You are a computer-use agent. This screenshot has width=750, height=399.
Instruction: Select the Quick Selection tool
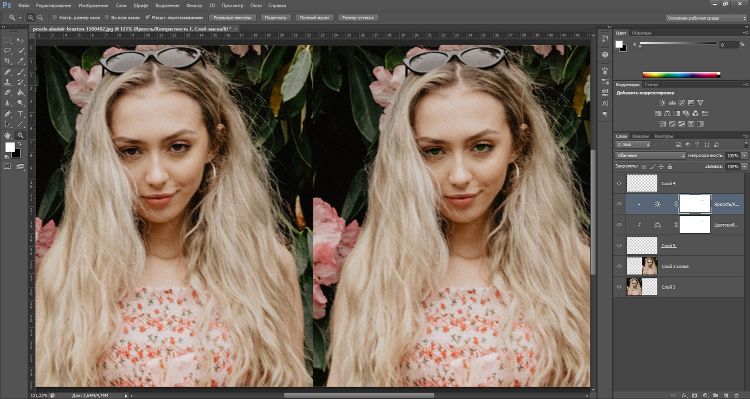pyautogui.click(x=20, y=51)
